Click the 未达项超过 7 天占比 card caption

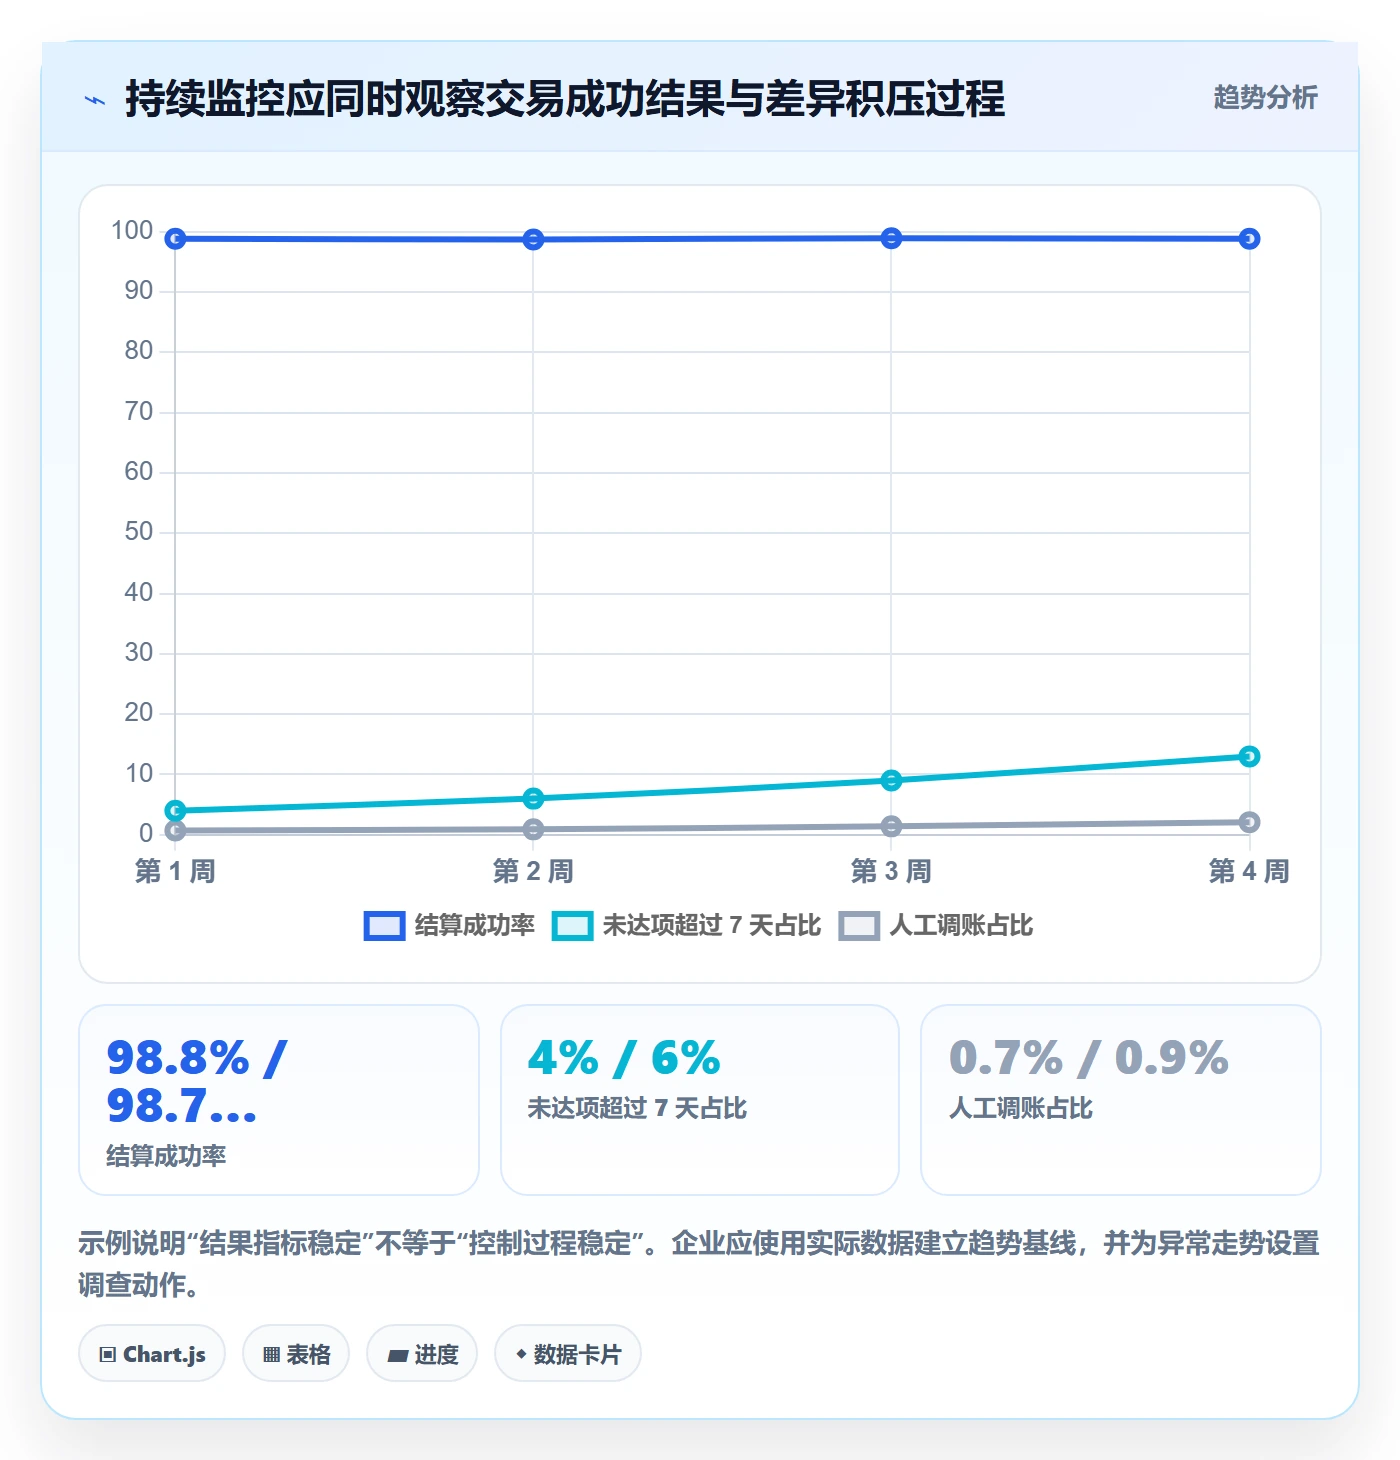(x=637, y=1108)
